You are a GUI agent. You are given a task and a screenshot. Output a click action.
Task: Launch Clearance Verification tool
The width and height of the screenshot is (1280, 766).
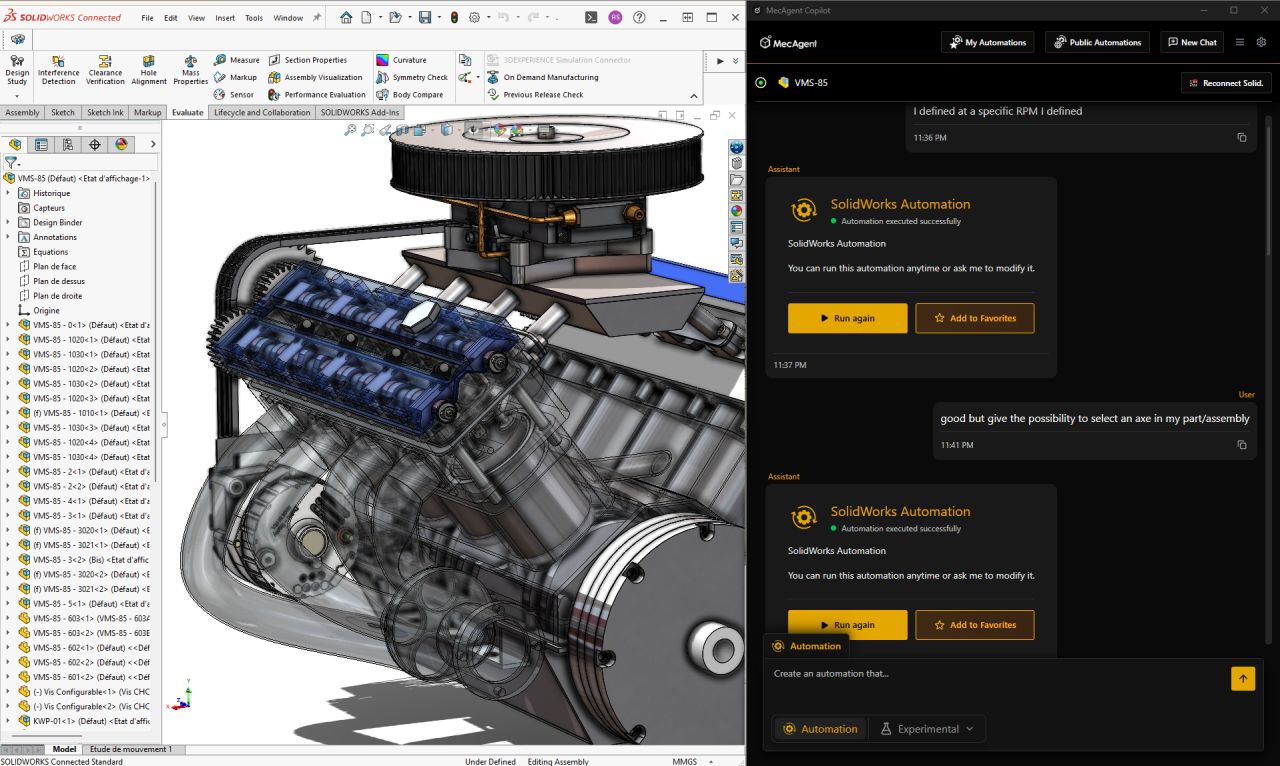[x=105, y=71]
